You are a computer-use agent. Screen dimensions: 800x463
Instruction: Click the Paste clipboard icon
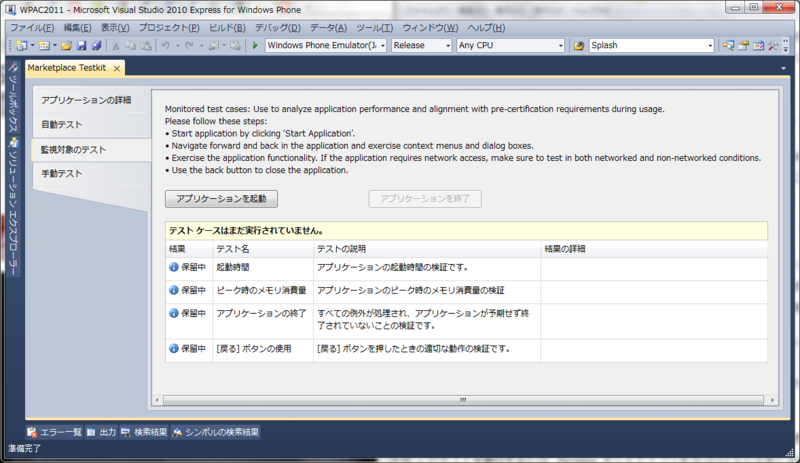tap(146, 45)
